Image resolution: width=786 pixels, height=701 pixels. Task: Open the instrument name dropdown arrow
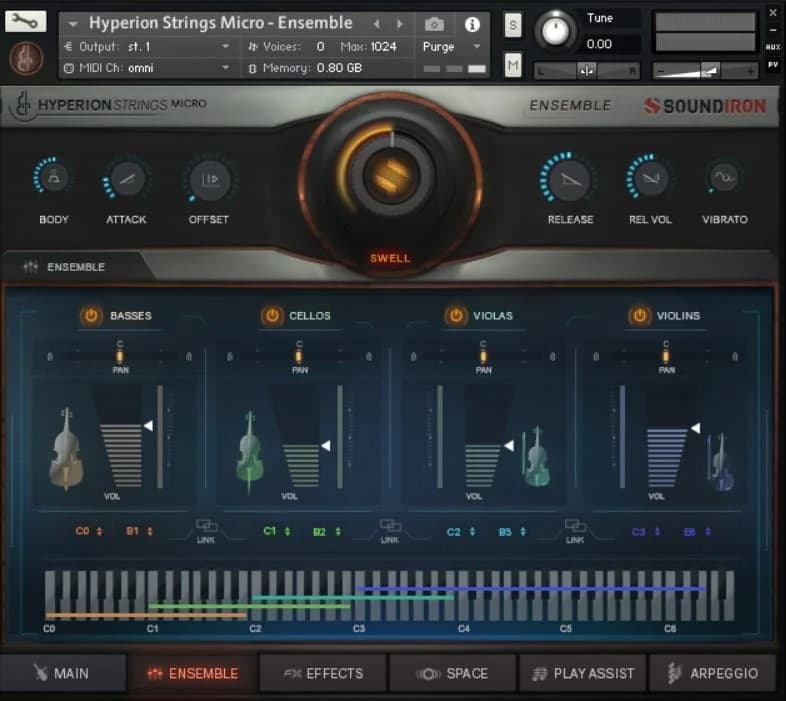pyautogui.click(x=73, y=24)
